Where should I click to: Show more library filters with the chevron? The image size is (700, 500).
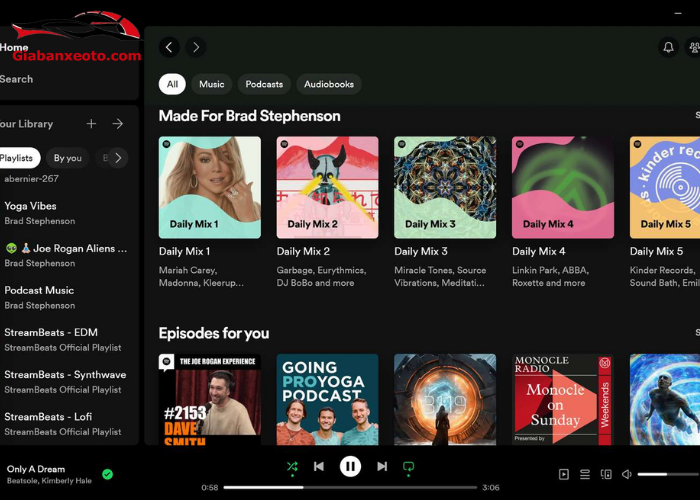(x=118, y=158)
